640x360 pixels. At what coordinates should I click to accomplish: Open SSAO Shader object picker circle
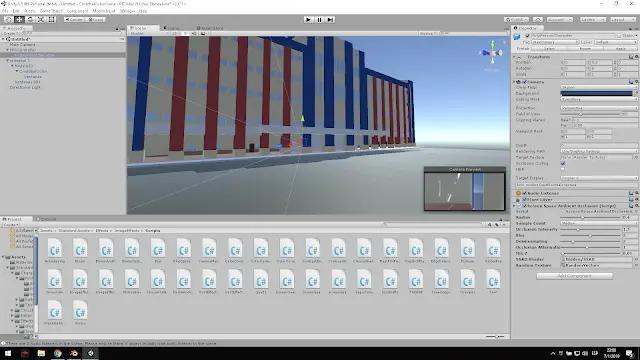click(636, 259)
